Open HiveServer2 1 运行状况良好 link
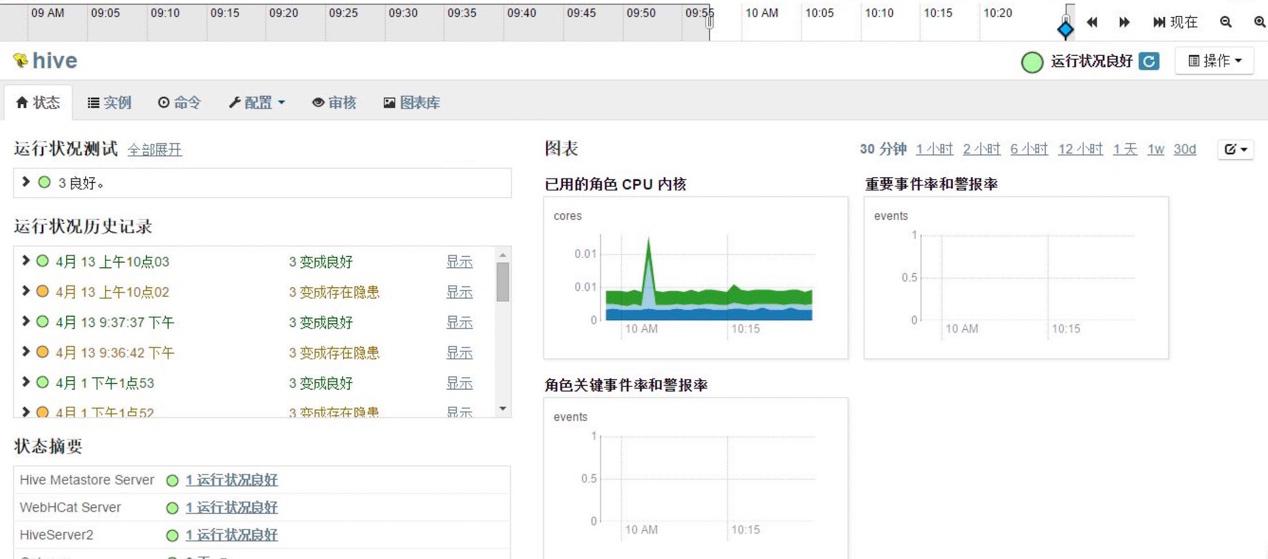 point(231,535)
